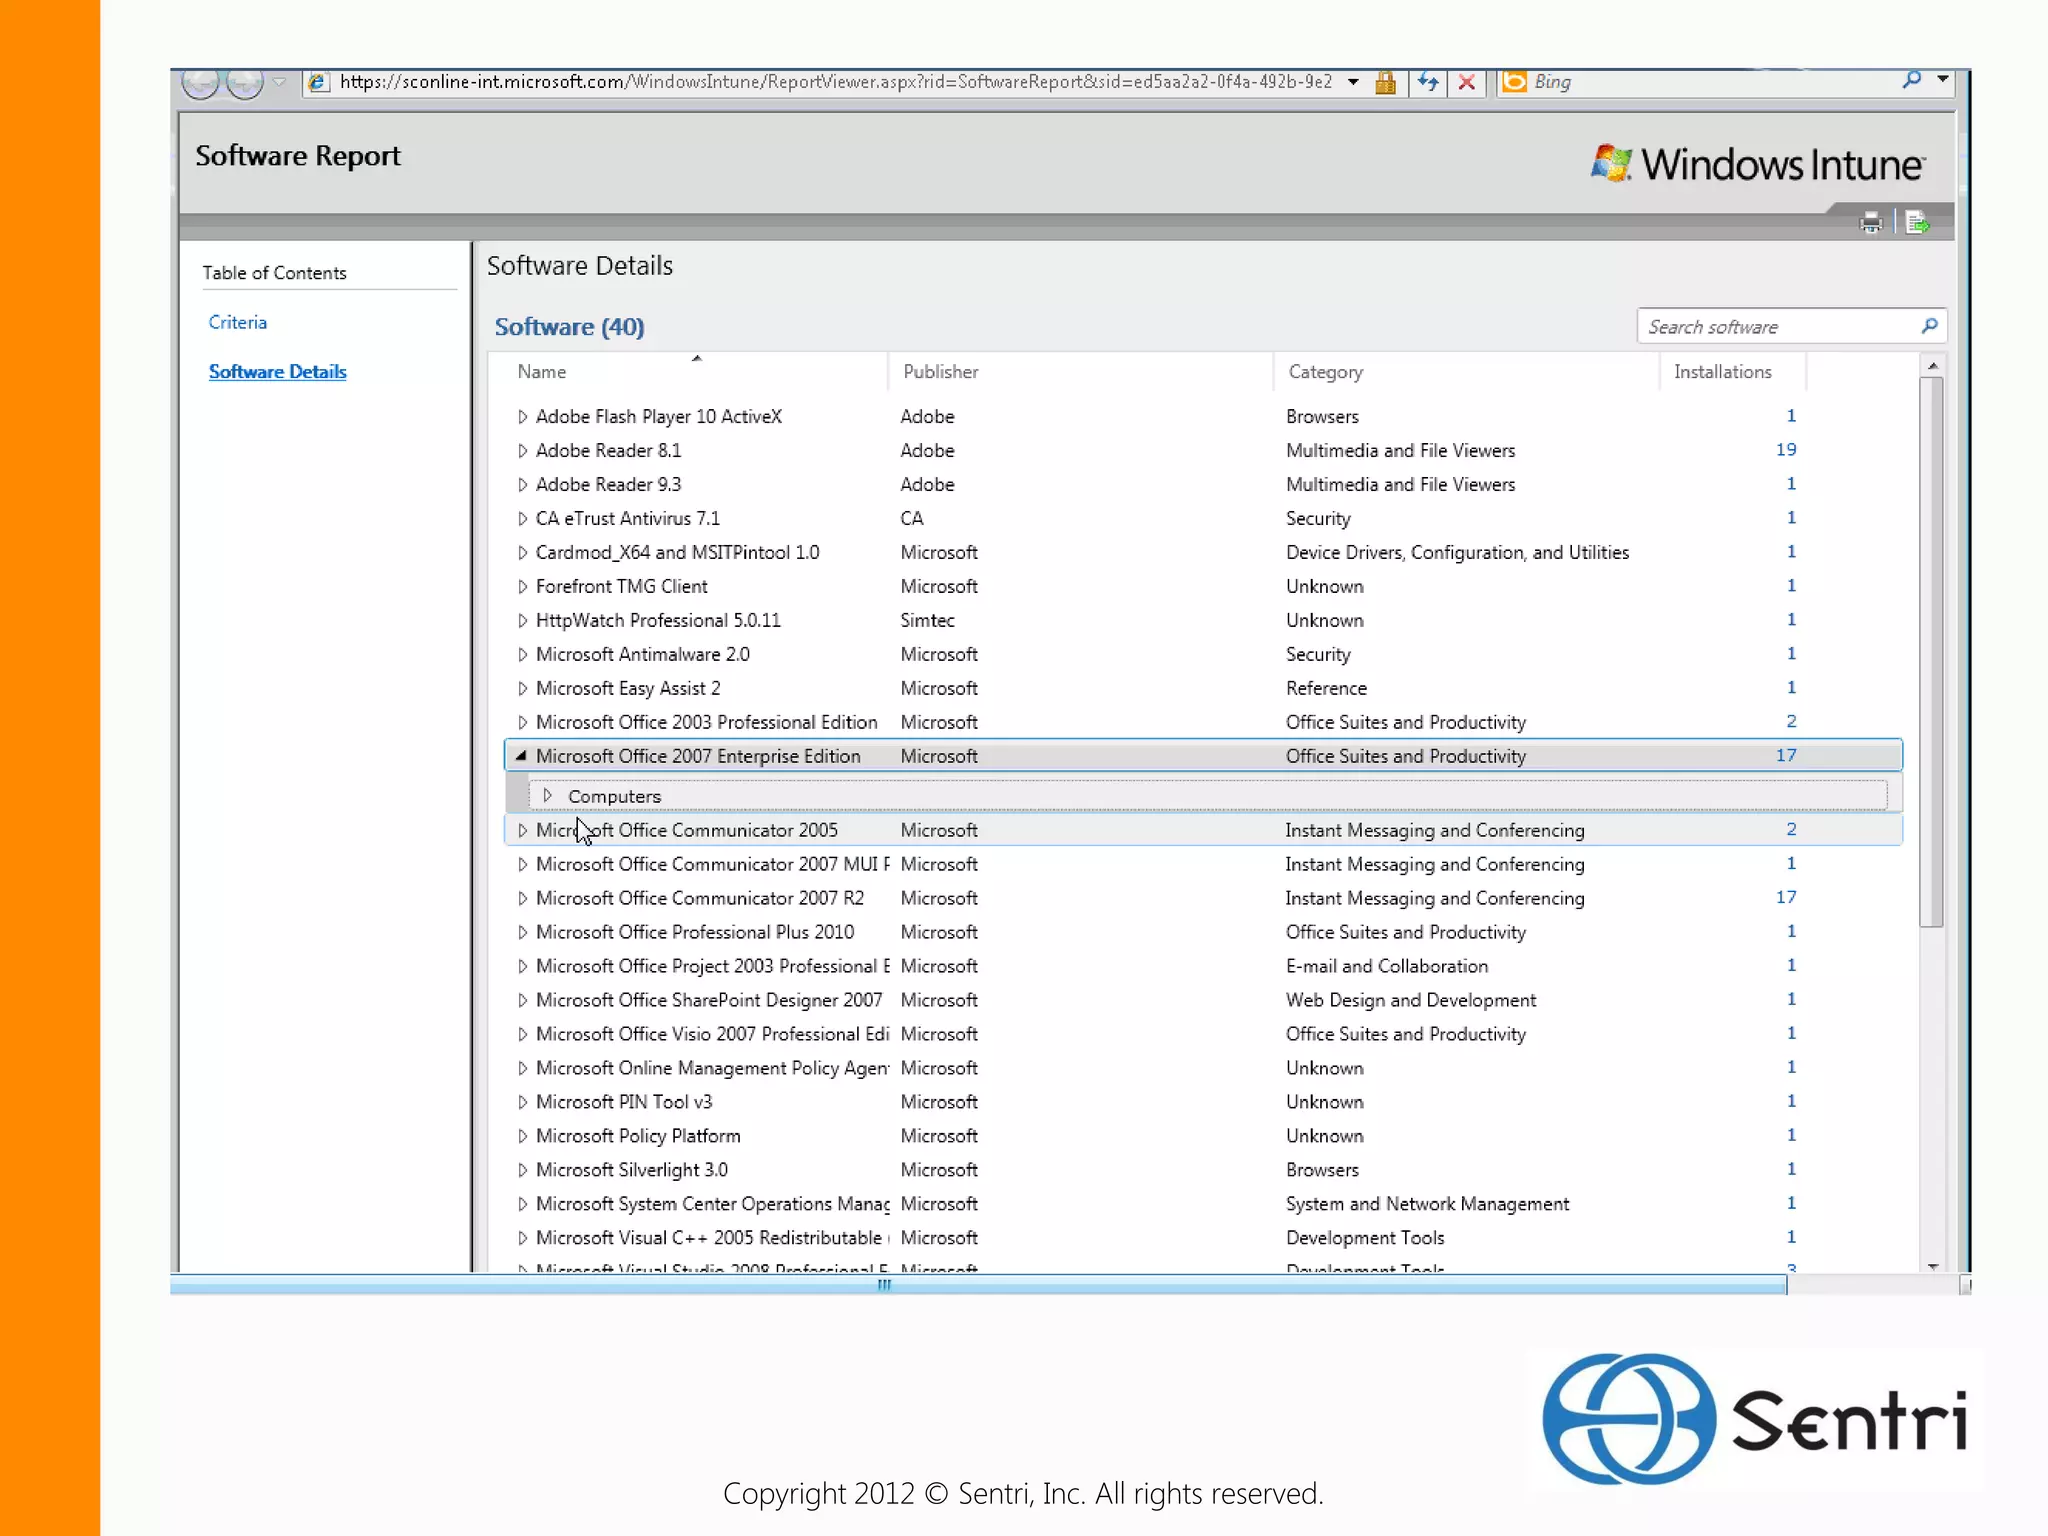Open the Software Details section link
The width and height of the screenshot is (2048, 1536).
(x=277, y=372)
